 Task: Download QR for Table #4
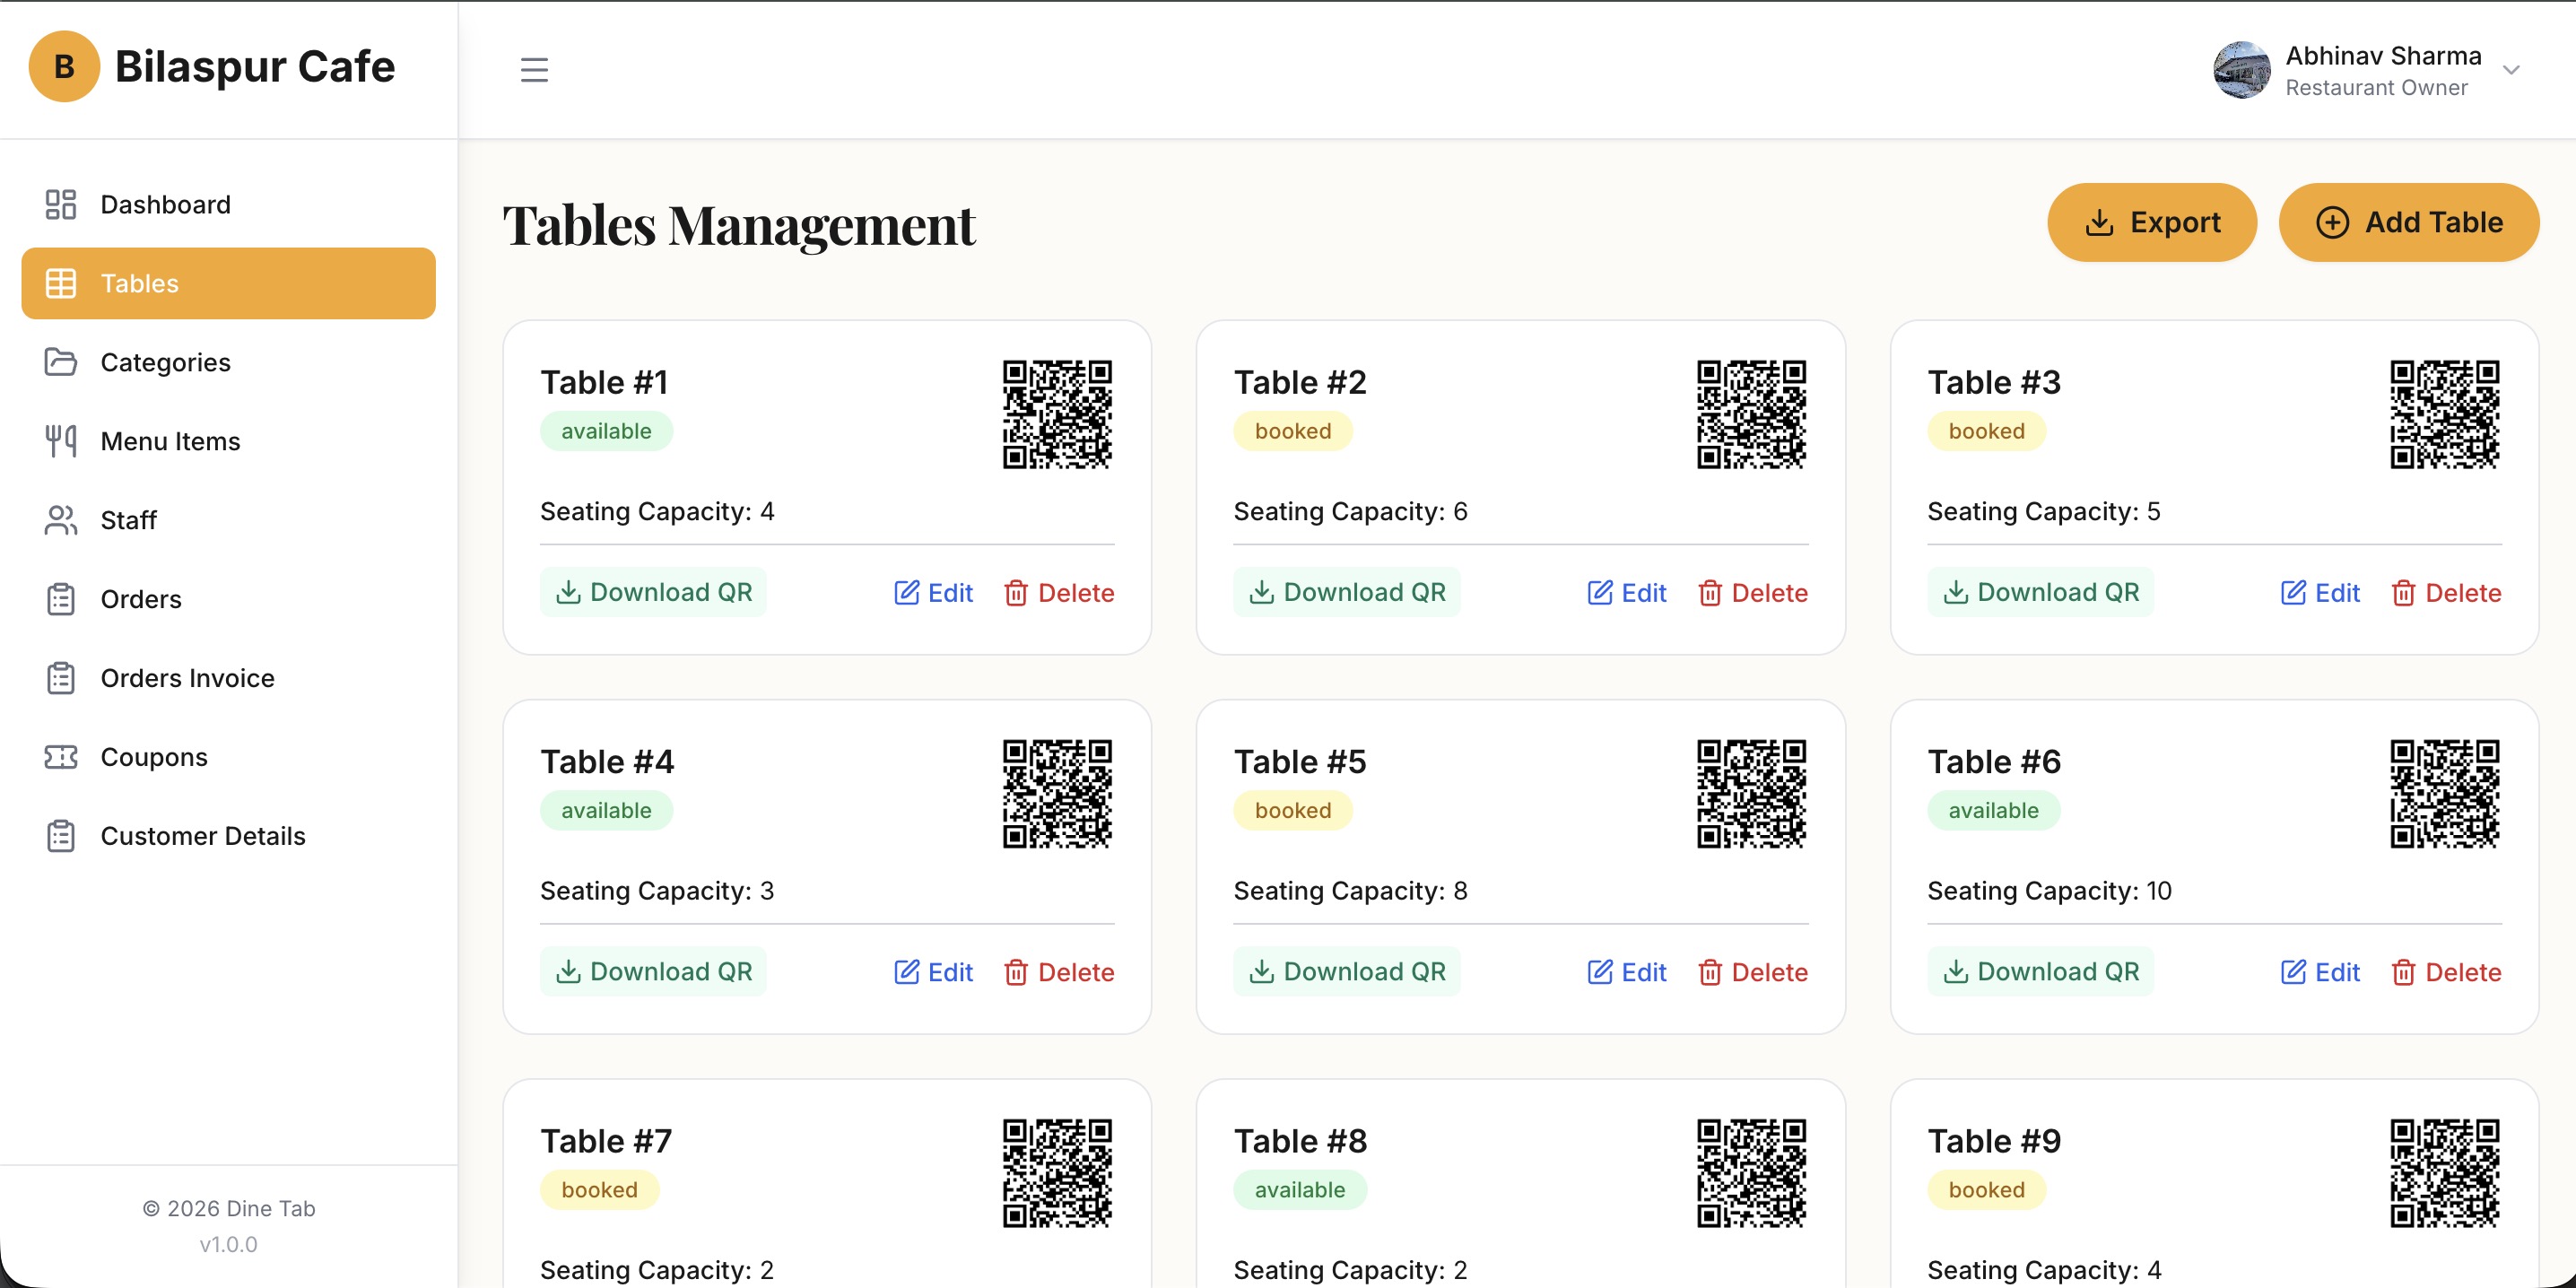[654, 971]
